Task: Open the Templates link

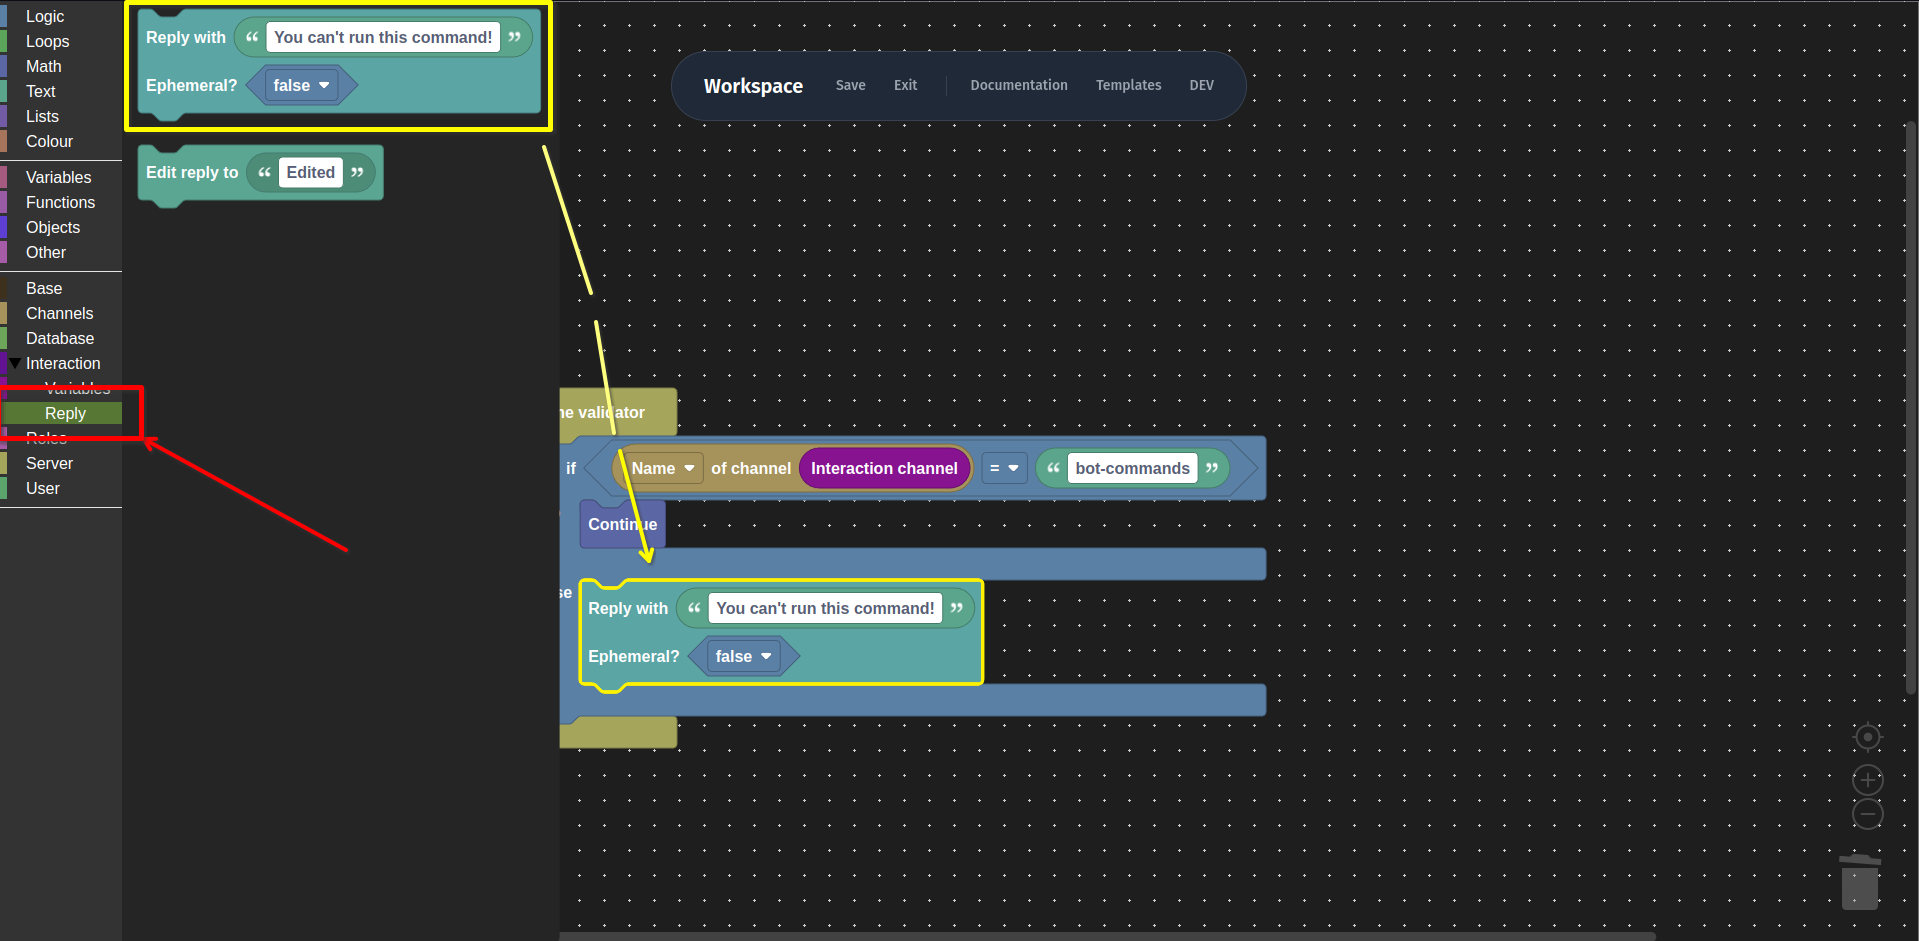Action: [x=1128, y=85]
